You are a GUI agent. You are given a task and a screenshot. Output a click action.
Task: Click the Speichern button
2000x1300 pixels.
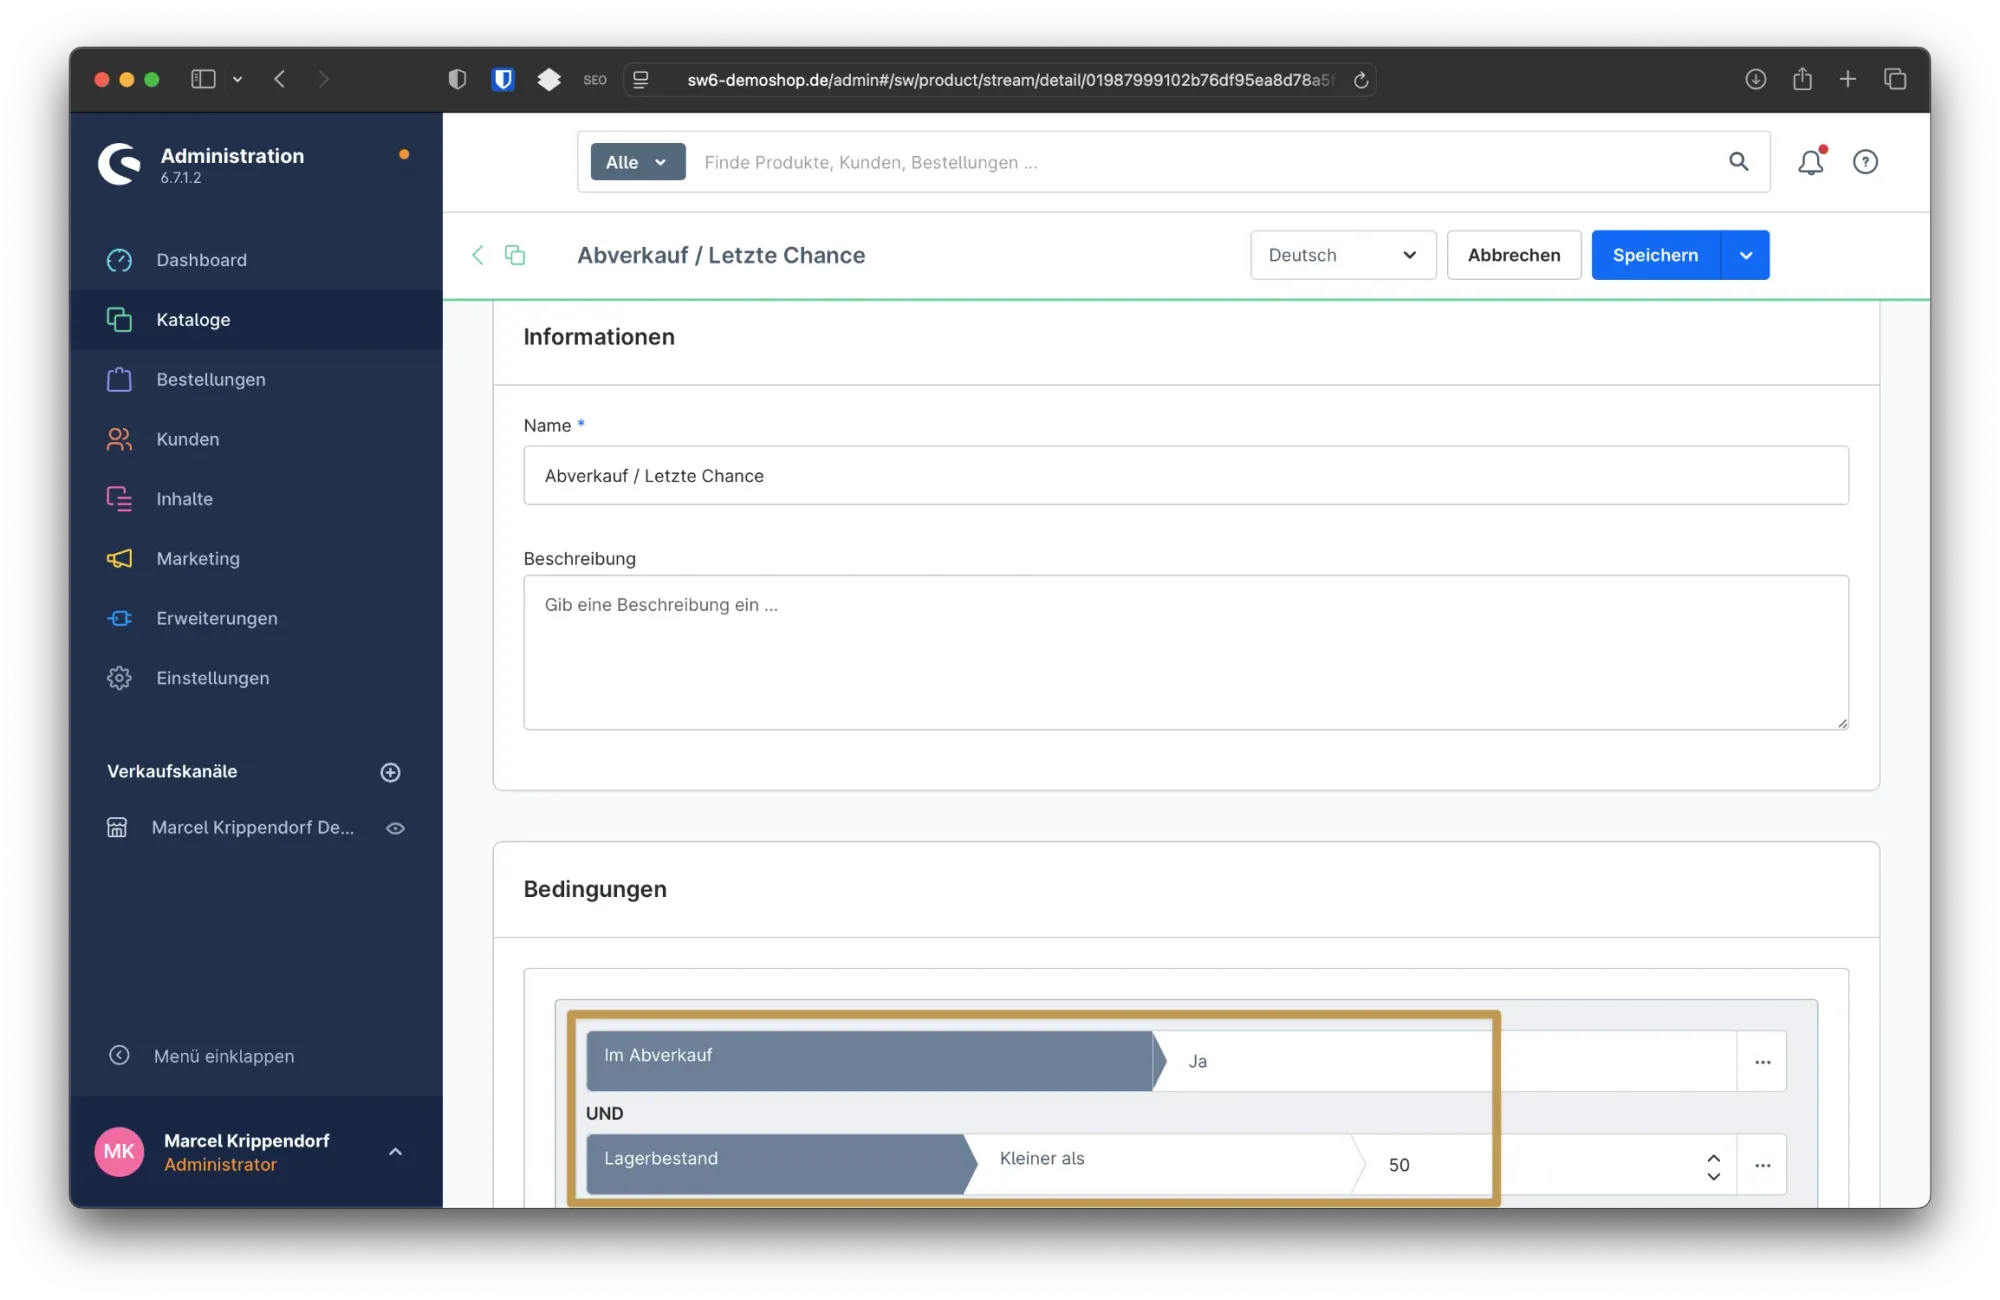(1655, 255)
